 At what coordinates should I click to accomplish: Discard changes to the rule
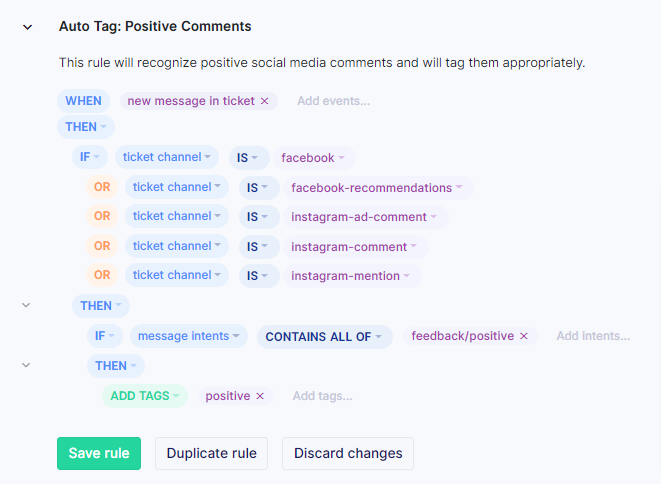pyautogui.click(x=348, y=453)
